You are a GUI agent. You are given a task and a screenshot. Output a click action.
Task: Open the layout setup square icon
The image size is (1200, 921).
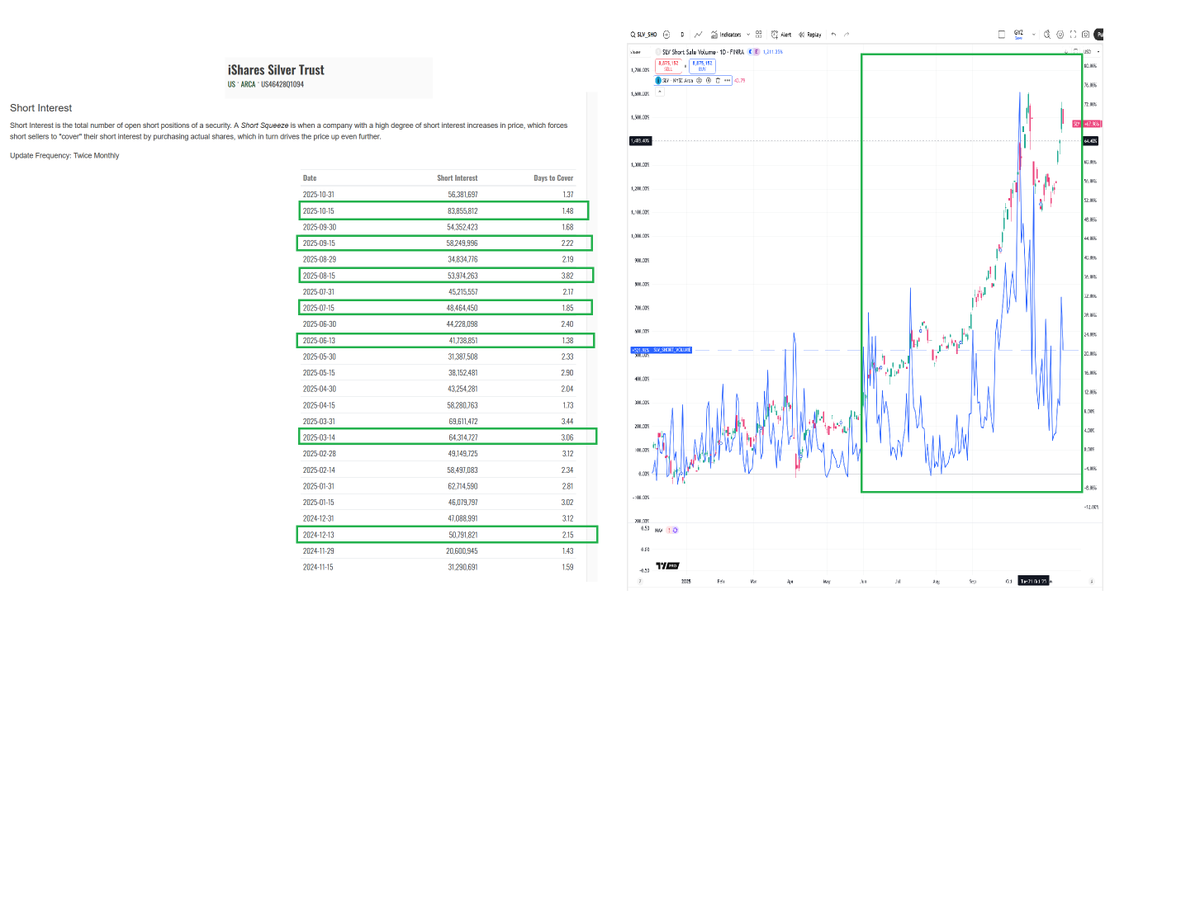coord(1001,34)
